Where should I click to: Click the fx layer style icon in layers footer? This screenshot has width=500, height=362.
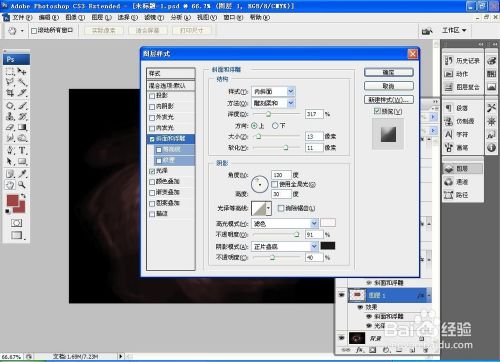pos(359,350)
